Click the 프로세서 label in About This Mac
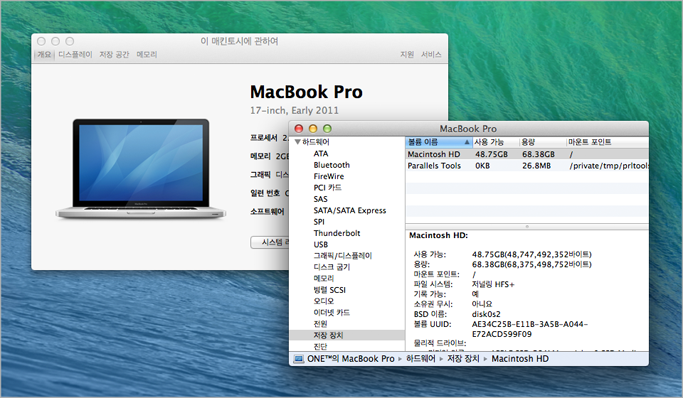 coord(264,138)
